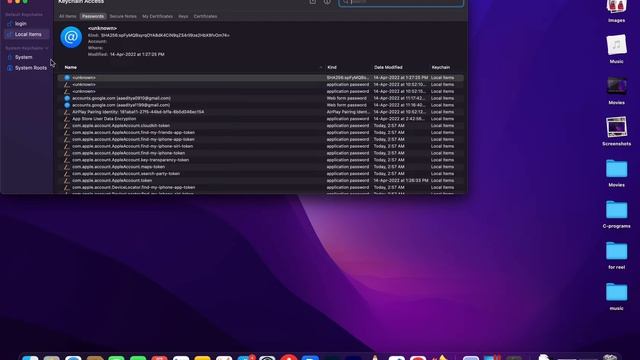640x360 pixels.
Task: Switch to the Secure Notes tab
Action: pos(123,16)
